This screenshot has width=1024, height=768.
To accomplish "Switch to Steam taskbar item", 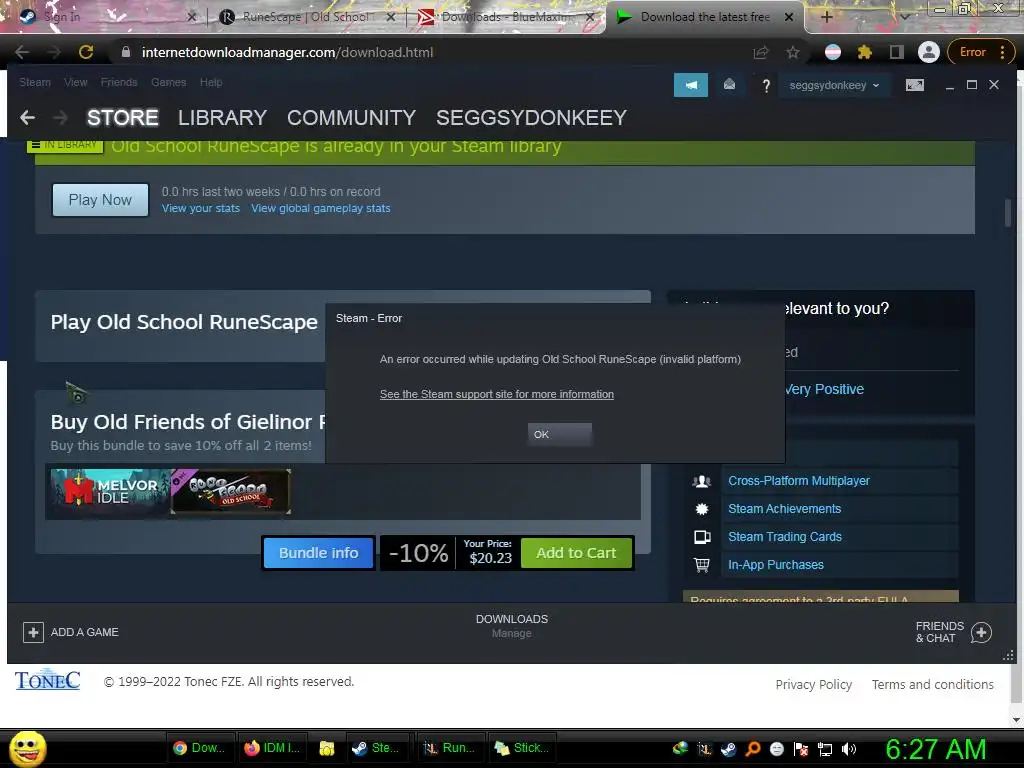I will pyautogui.click(x=377, y=748).
